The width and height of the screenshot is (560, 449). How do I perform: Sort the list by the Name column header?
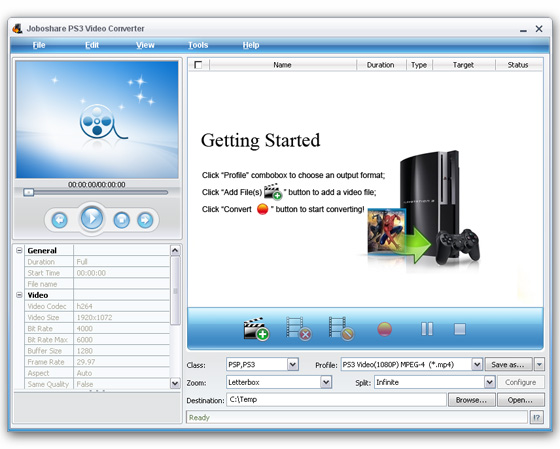click(x=282, y=65)
